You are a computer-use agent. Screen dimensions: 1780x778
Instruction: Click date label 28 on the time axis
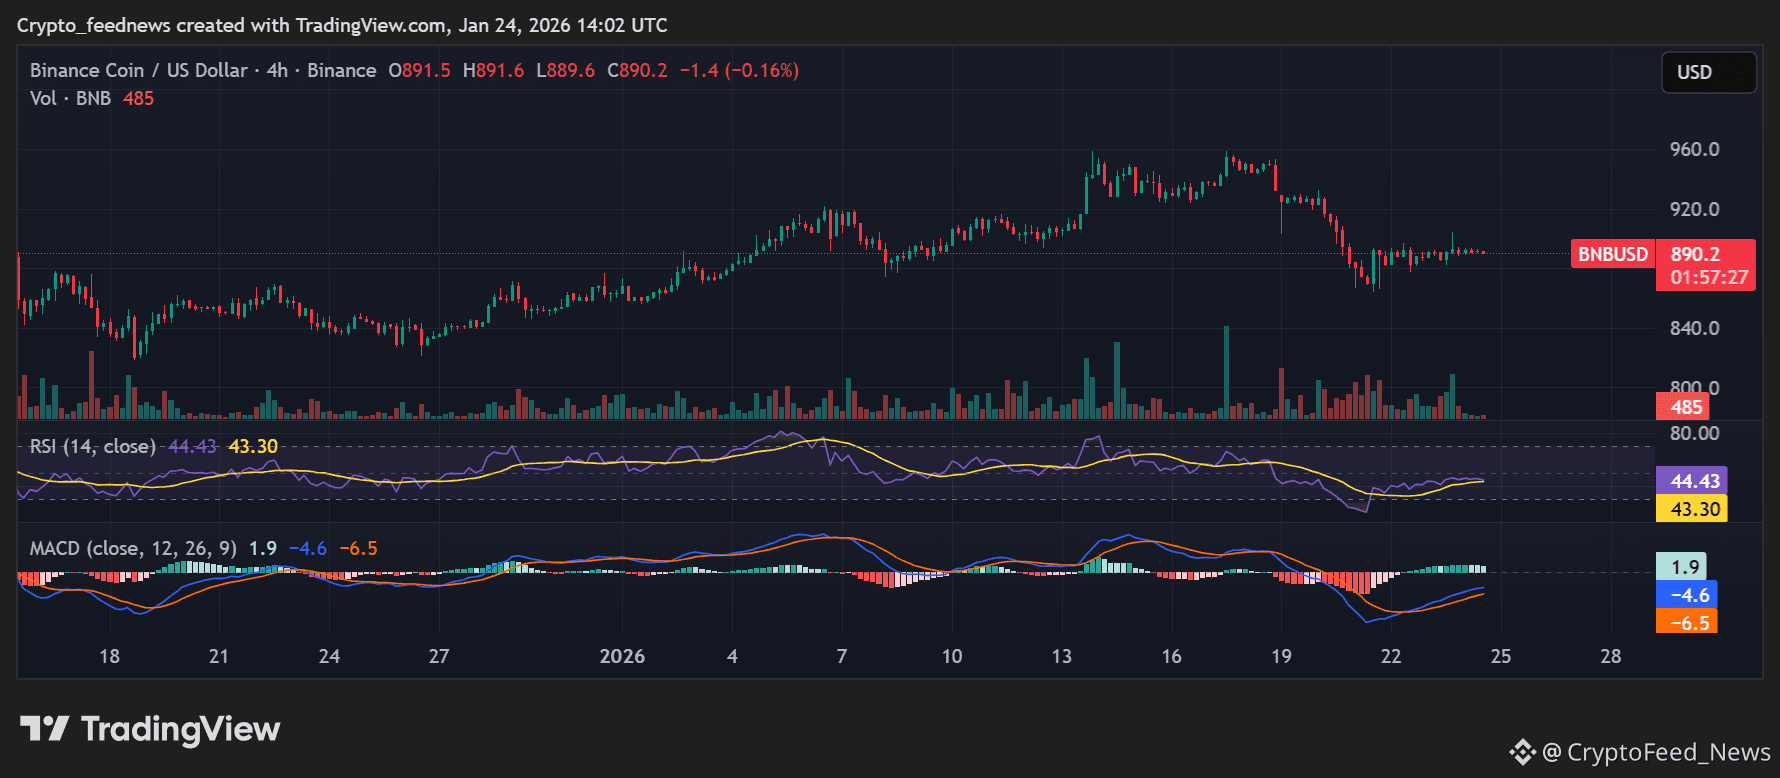1611,656
